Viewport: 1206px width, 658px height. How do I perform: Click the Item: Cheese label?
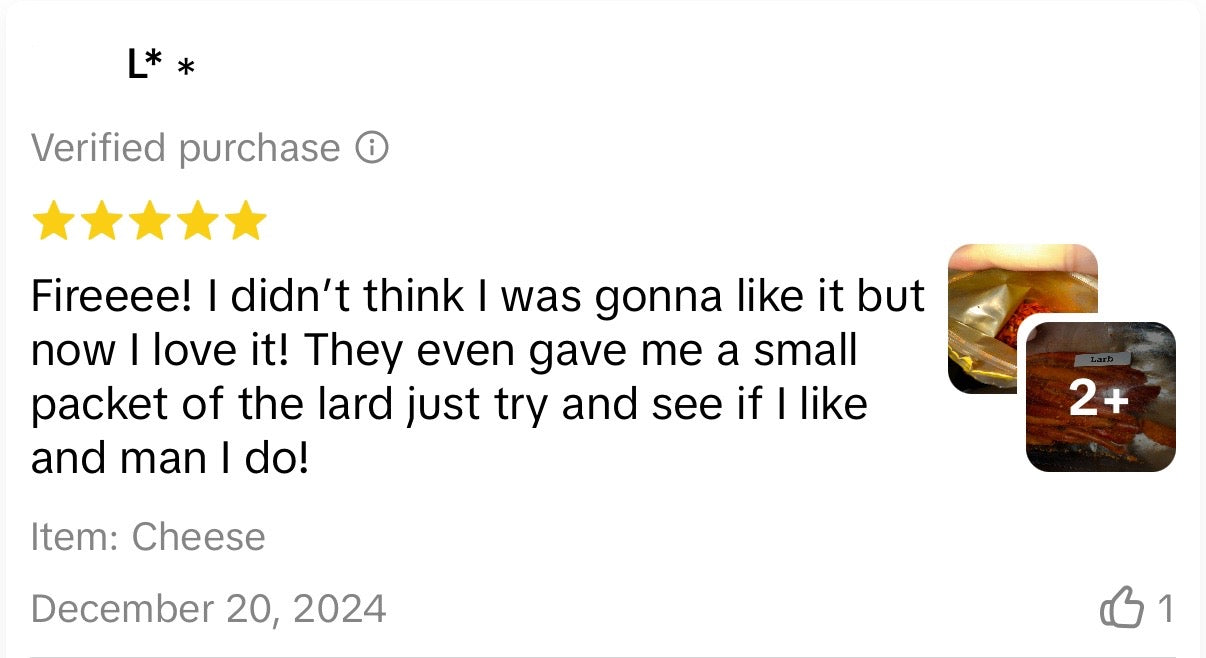(148, 538)
